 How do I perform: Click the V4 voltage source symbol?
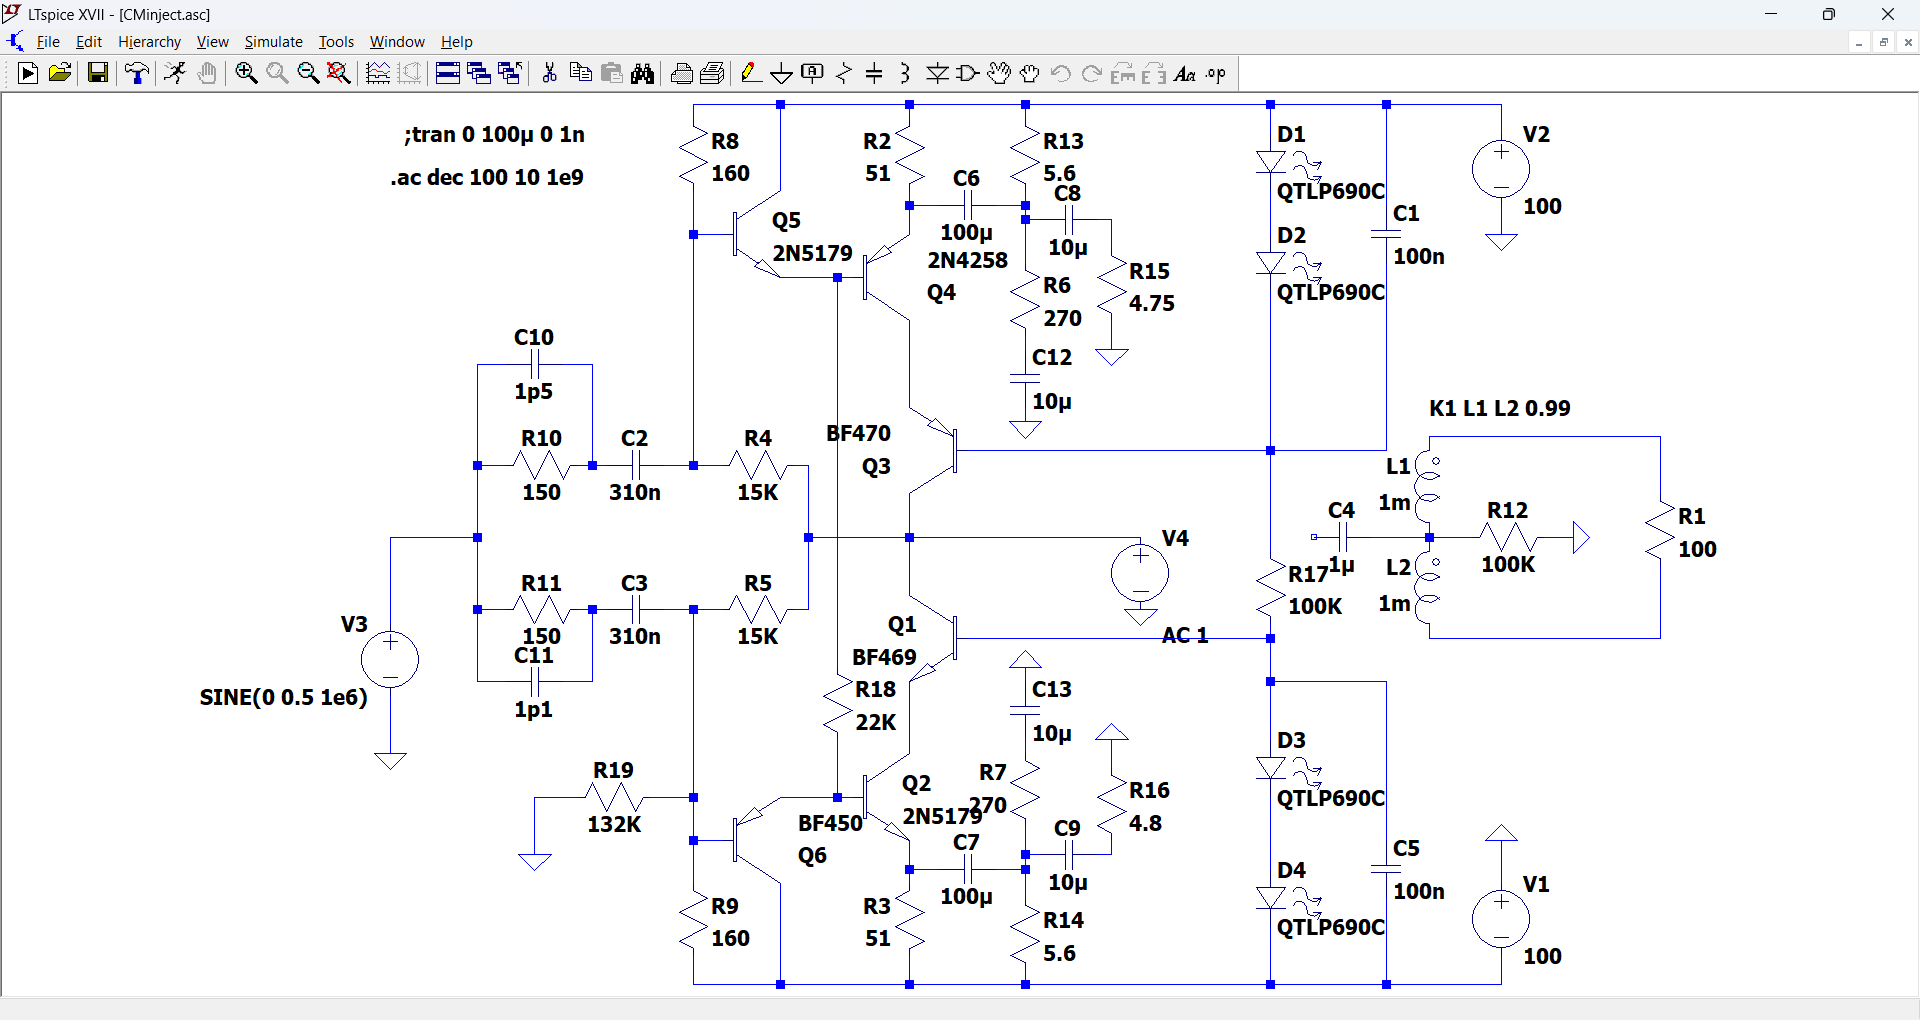1140,573
